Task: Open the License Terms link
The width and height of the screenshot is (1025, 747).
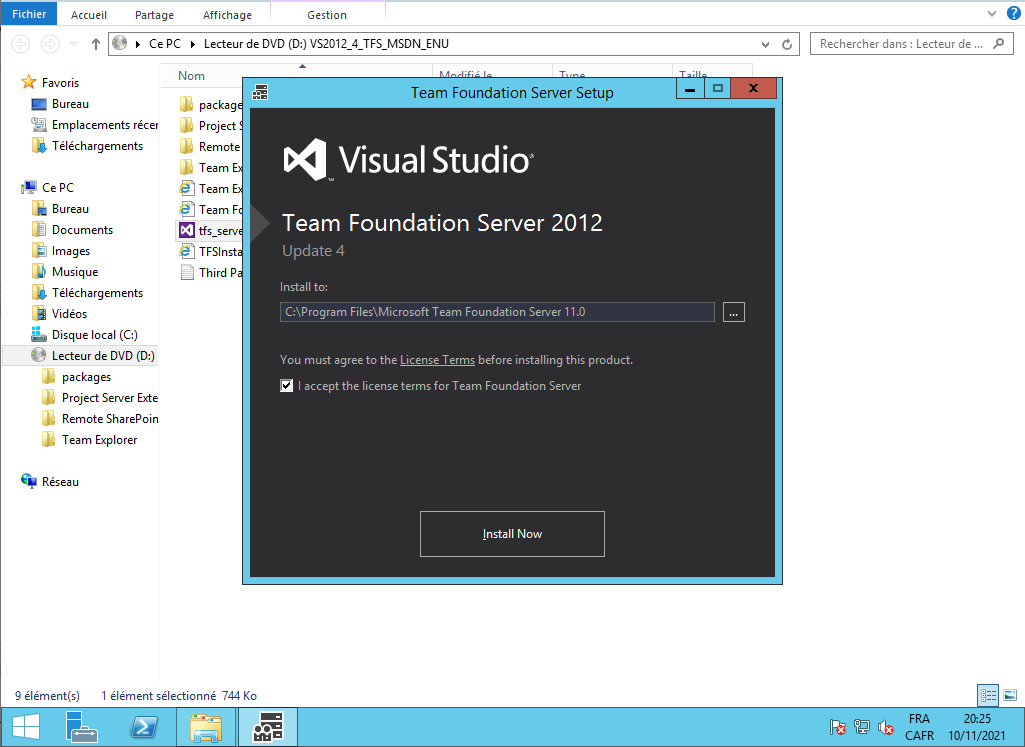Action: [x=437, y=360]
